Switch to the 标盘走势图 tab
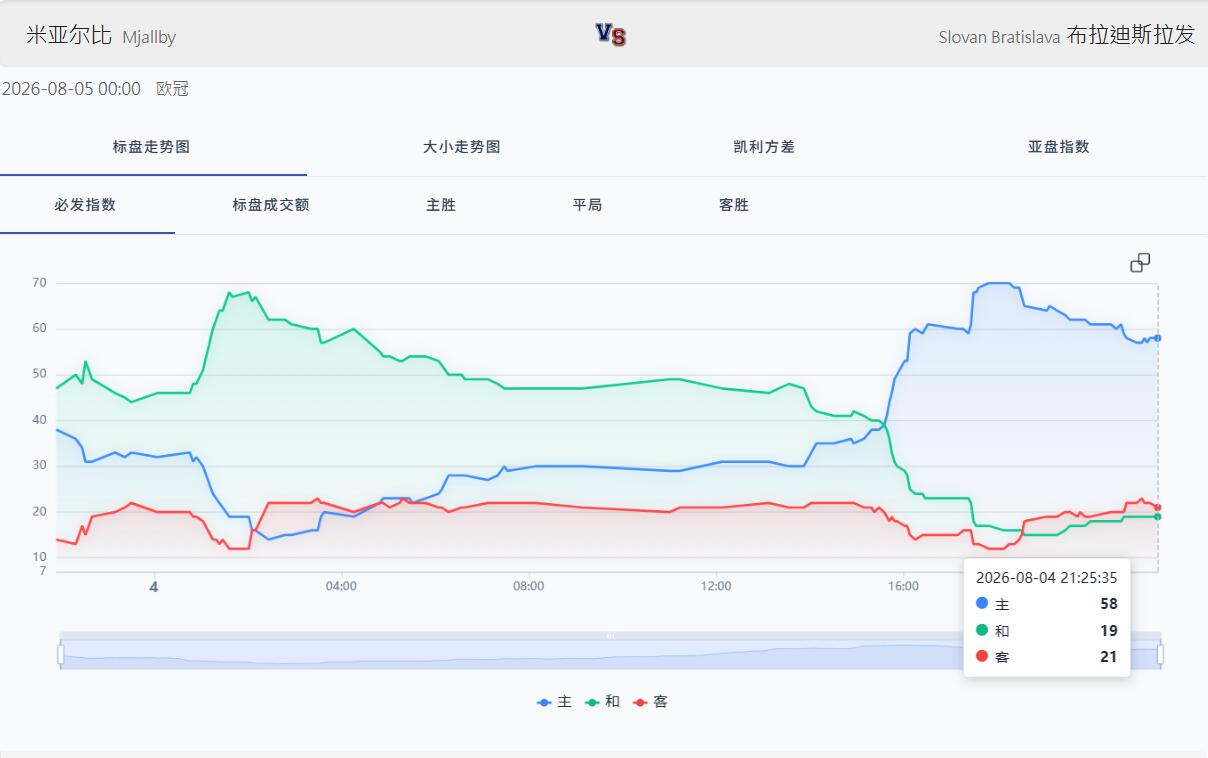 click(151, 147)
